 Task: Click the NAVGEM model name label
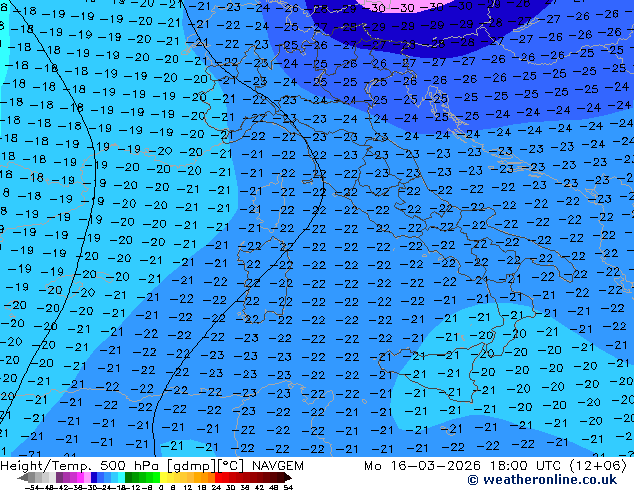tap(278, 465)
